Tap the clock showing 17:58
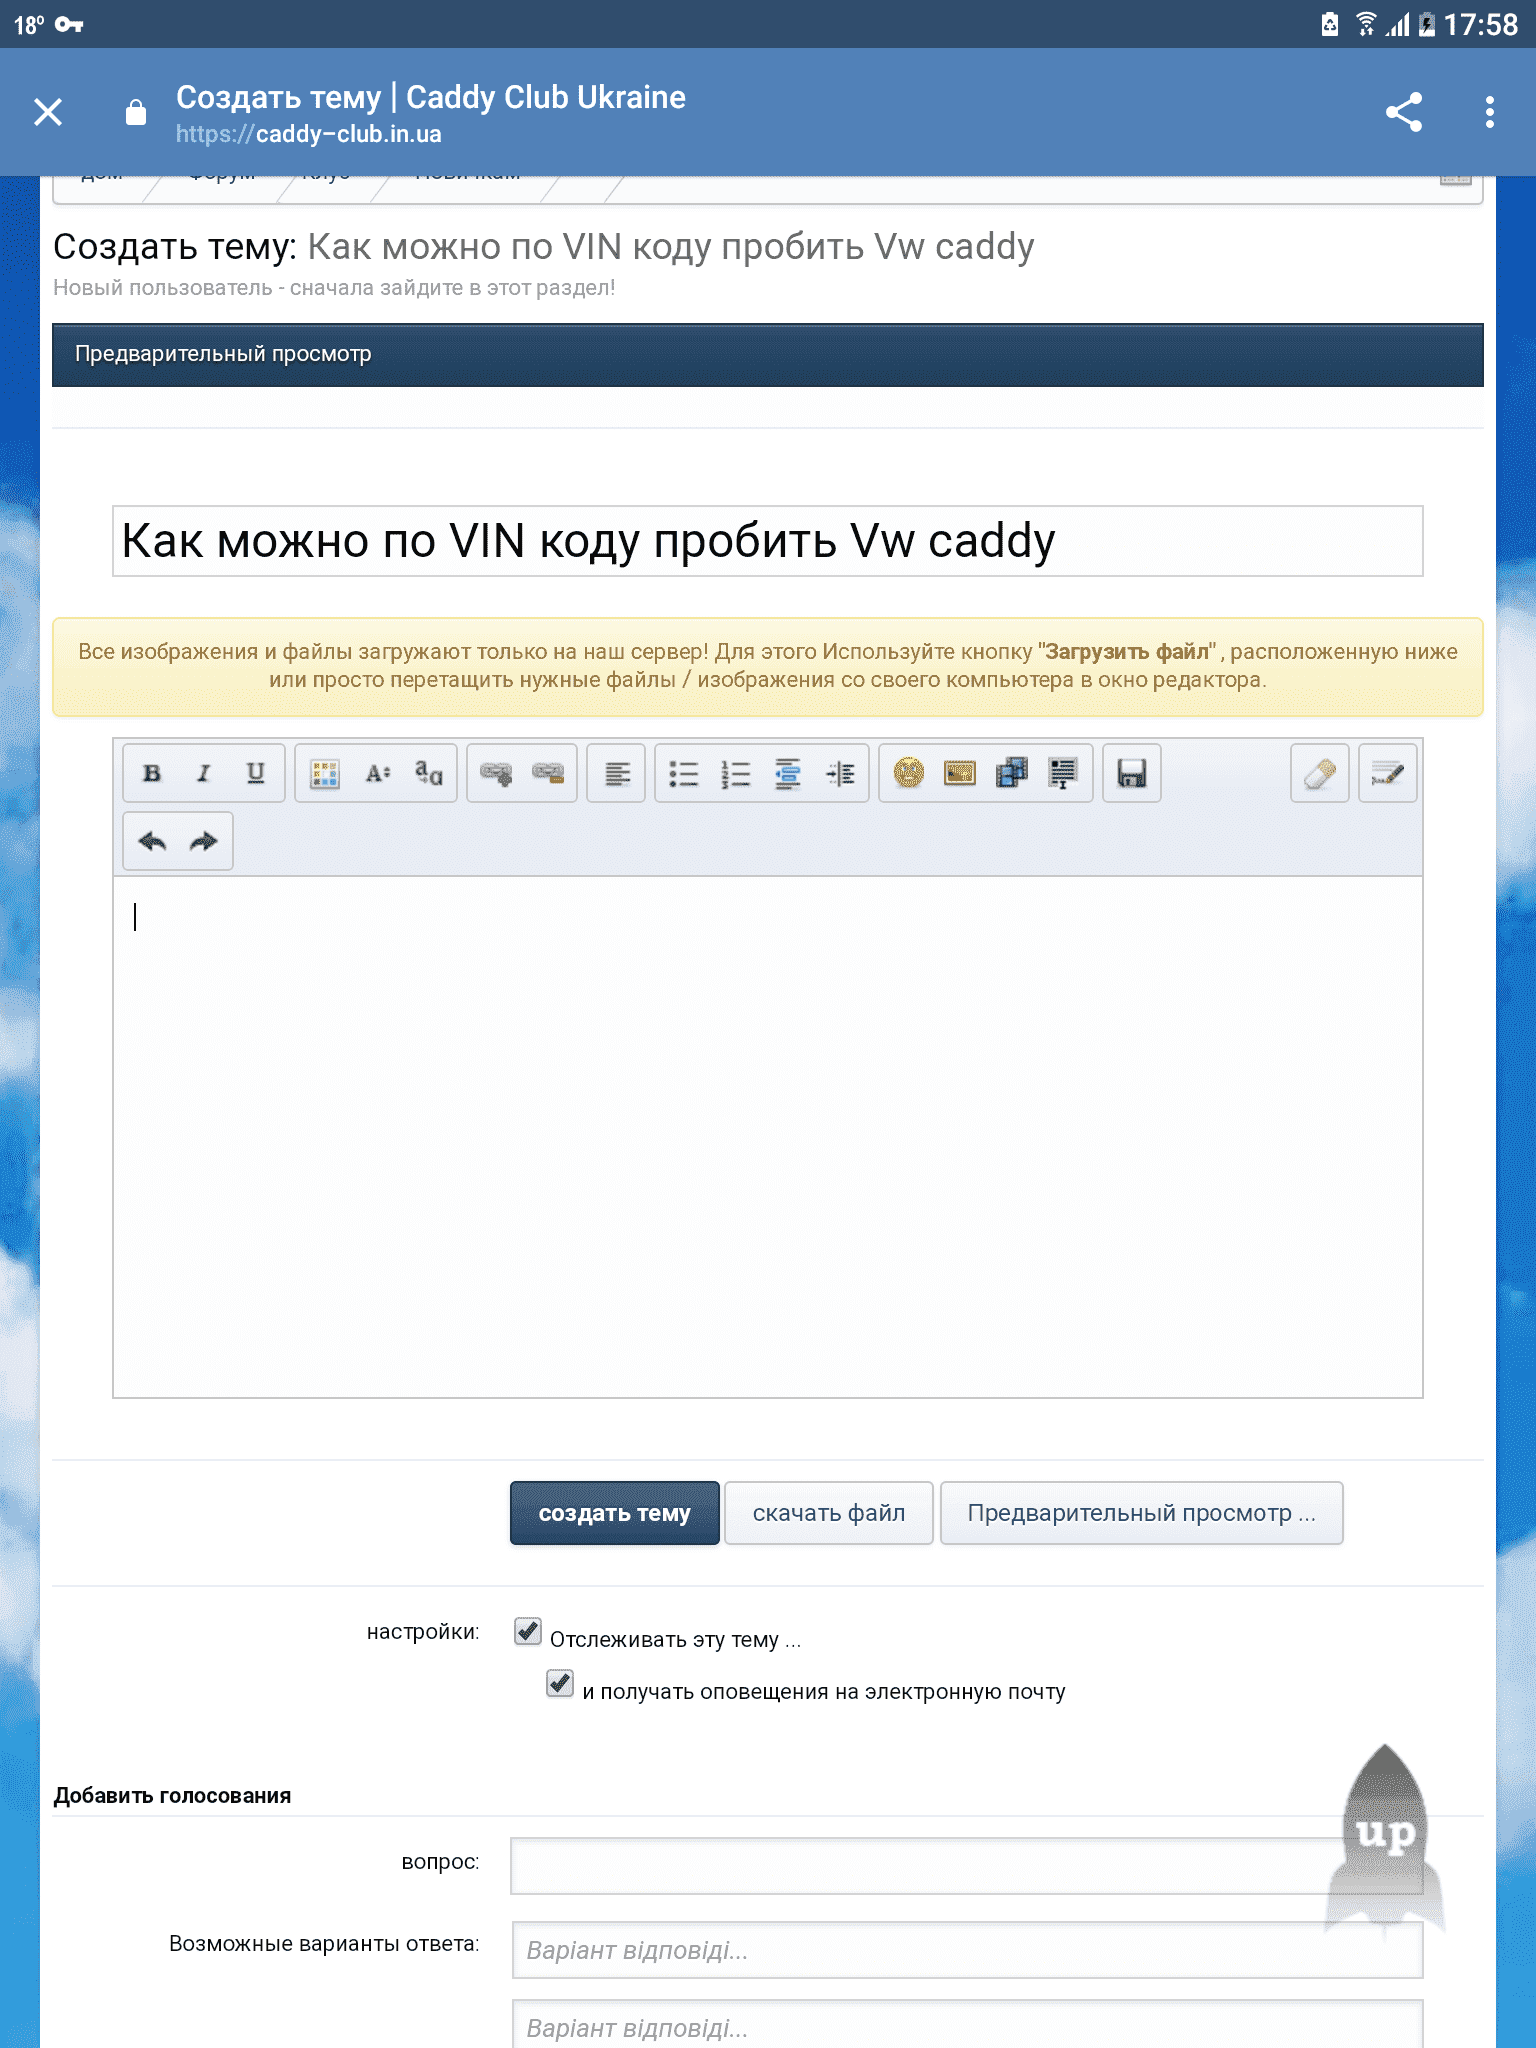The image size is (1536, 2048). [1481, 24]
